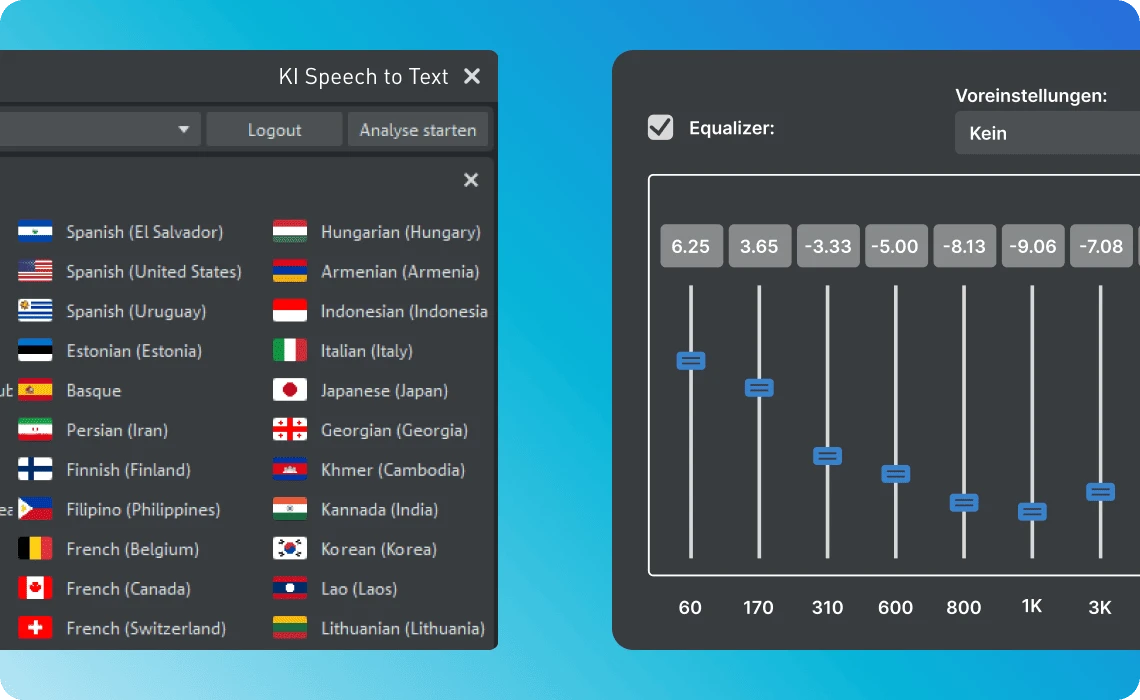The width and height of the screenshot is (1140, 700).
Task: Click the 1K band slider handle
Action: pyautogui.click(x=1032, y=512)
